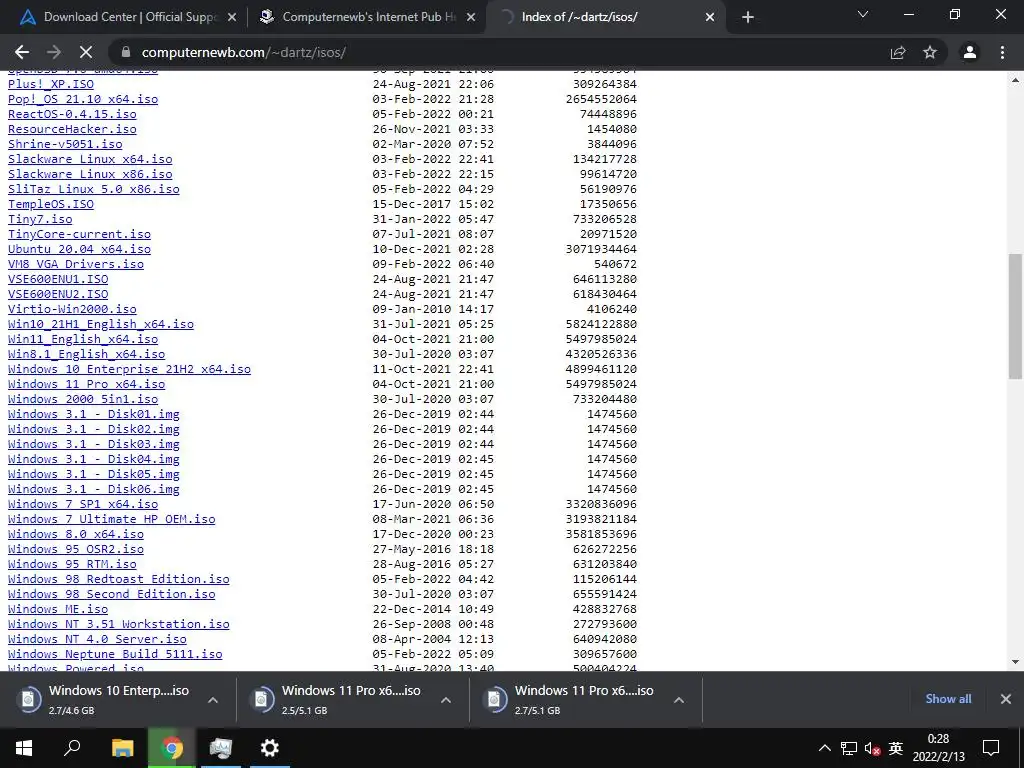Viewport: 1024px width, 768px height.
Task: Switch to Computernewb's Internet Pub tab
Action: (366, 17)
